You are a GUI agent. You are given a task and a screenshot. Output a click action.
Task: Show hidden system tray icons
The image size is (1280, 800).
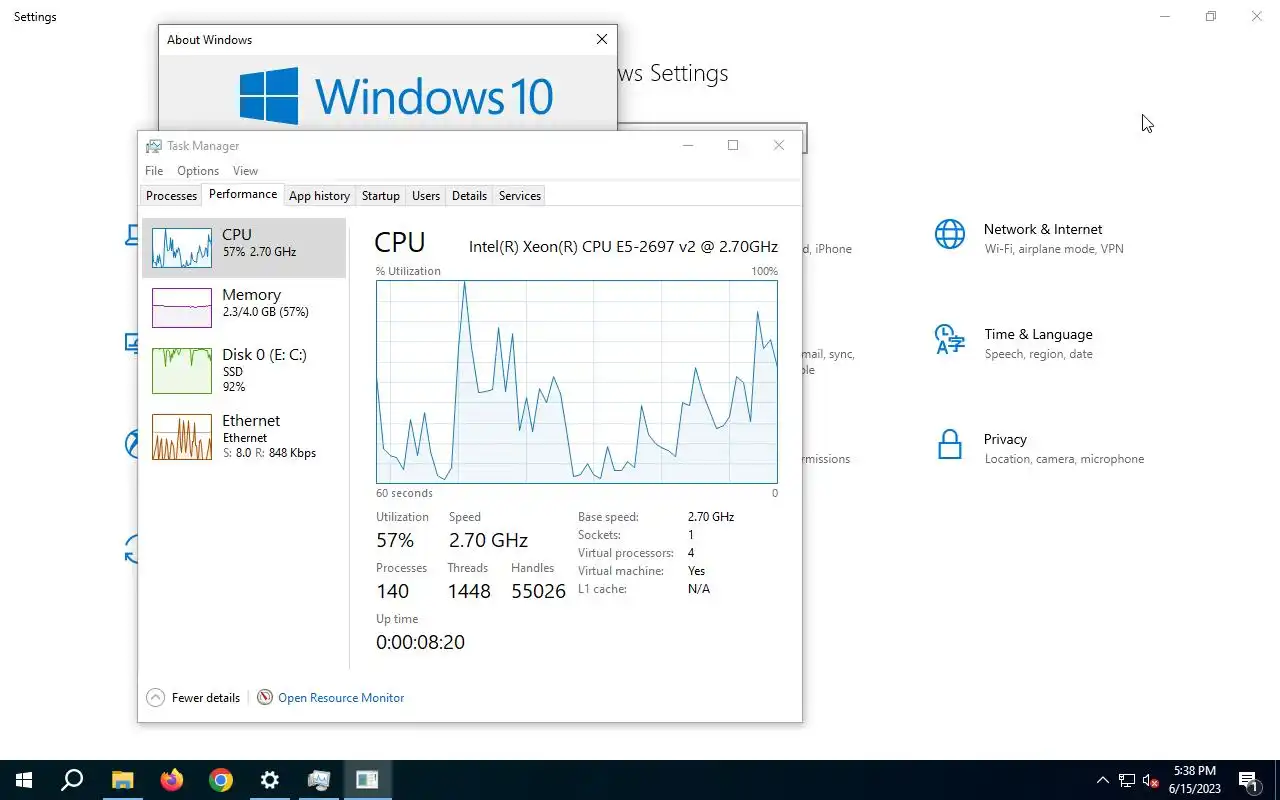click(x=1103, y=780)
